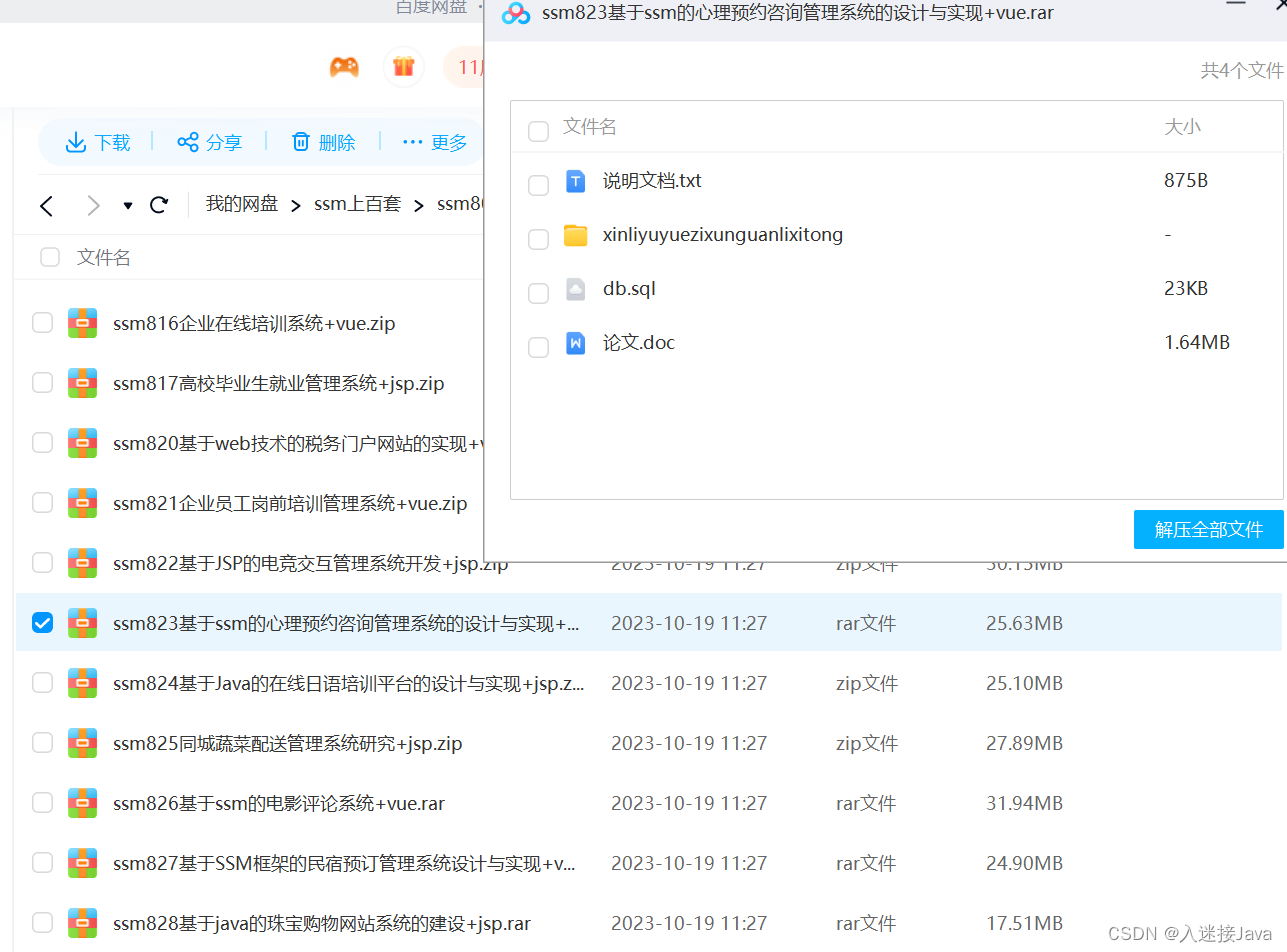Open ssm817高校毕业生就业管理系统+jsp.zip
Image resolution: width=1287 pixels, height=952 pixels.
(x=279, y=383)
